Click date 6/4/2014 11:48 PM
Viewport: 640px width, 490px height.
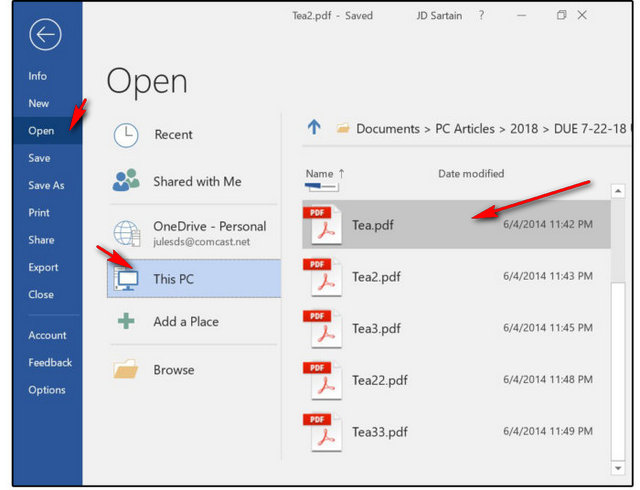548,379
